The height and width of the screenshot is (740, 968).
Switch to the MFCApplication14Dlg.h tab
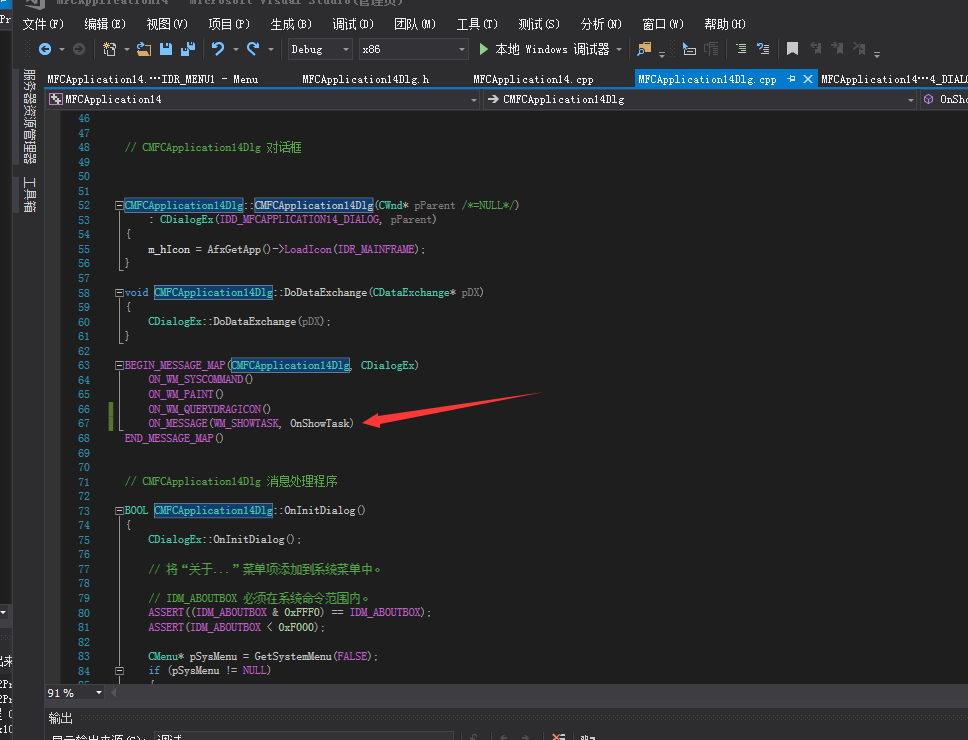[365, 79]
